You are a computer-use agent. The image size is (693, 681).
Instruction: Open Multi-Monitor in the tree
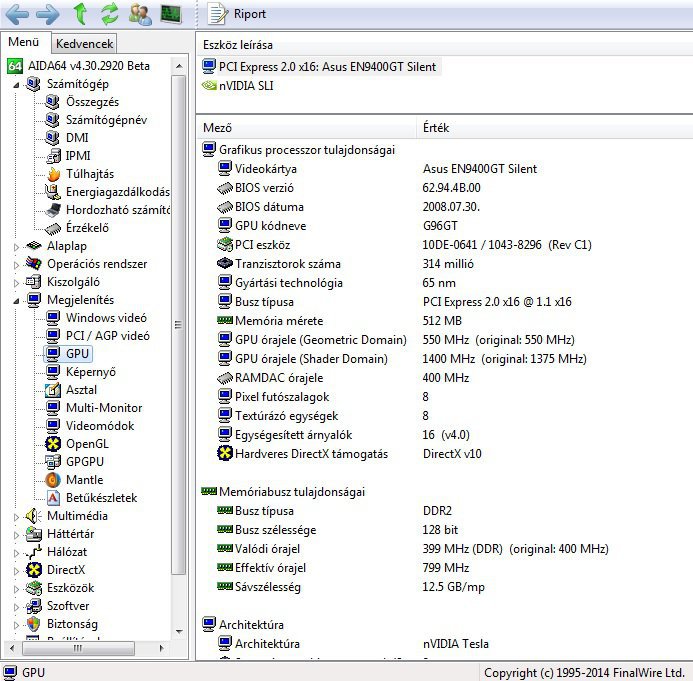(104, 408)
